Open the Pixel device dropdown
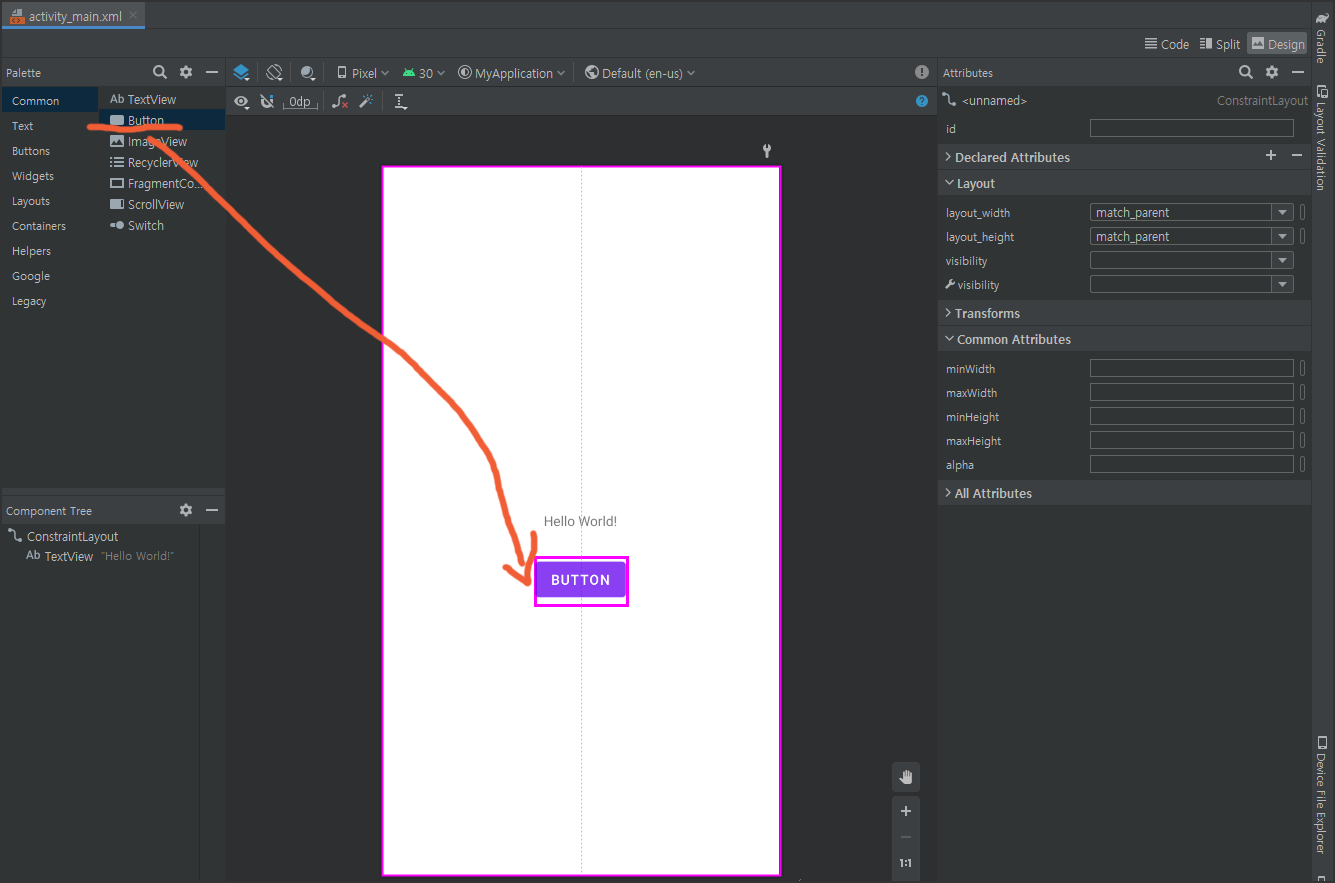Image resolution: width=1335 pixels, height=883 pixels. 362,73
